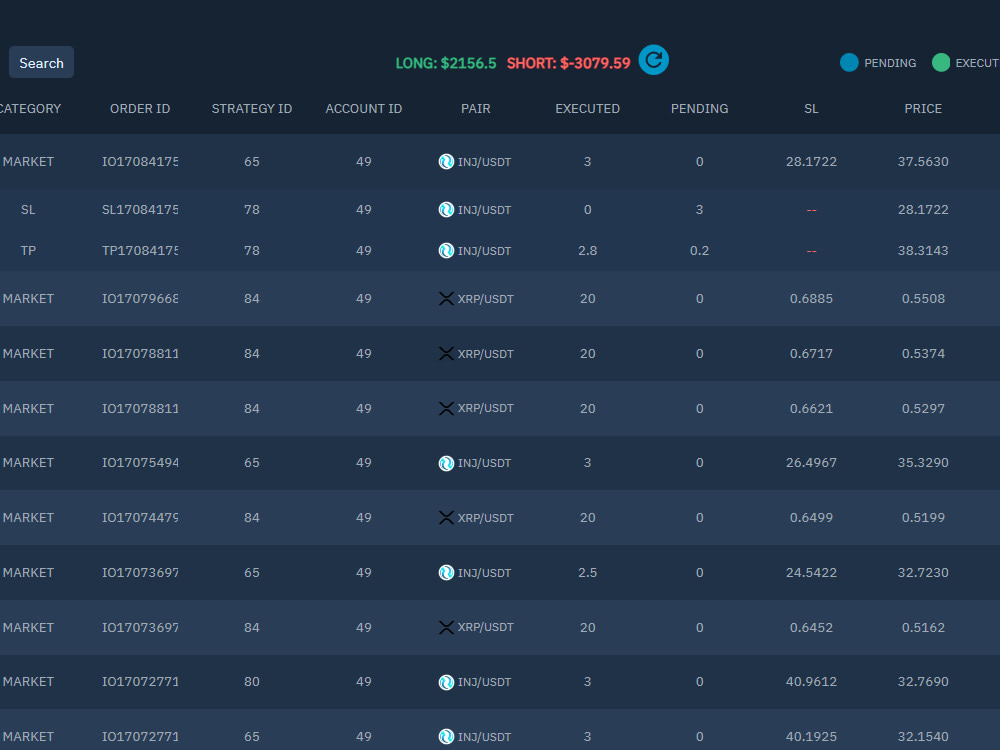Click SL value 0.6499
This screenshot has width=1000, height=750.
pyautogui.click(x=811, y=517)
